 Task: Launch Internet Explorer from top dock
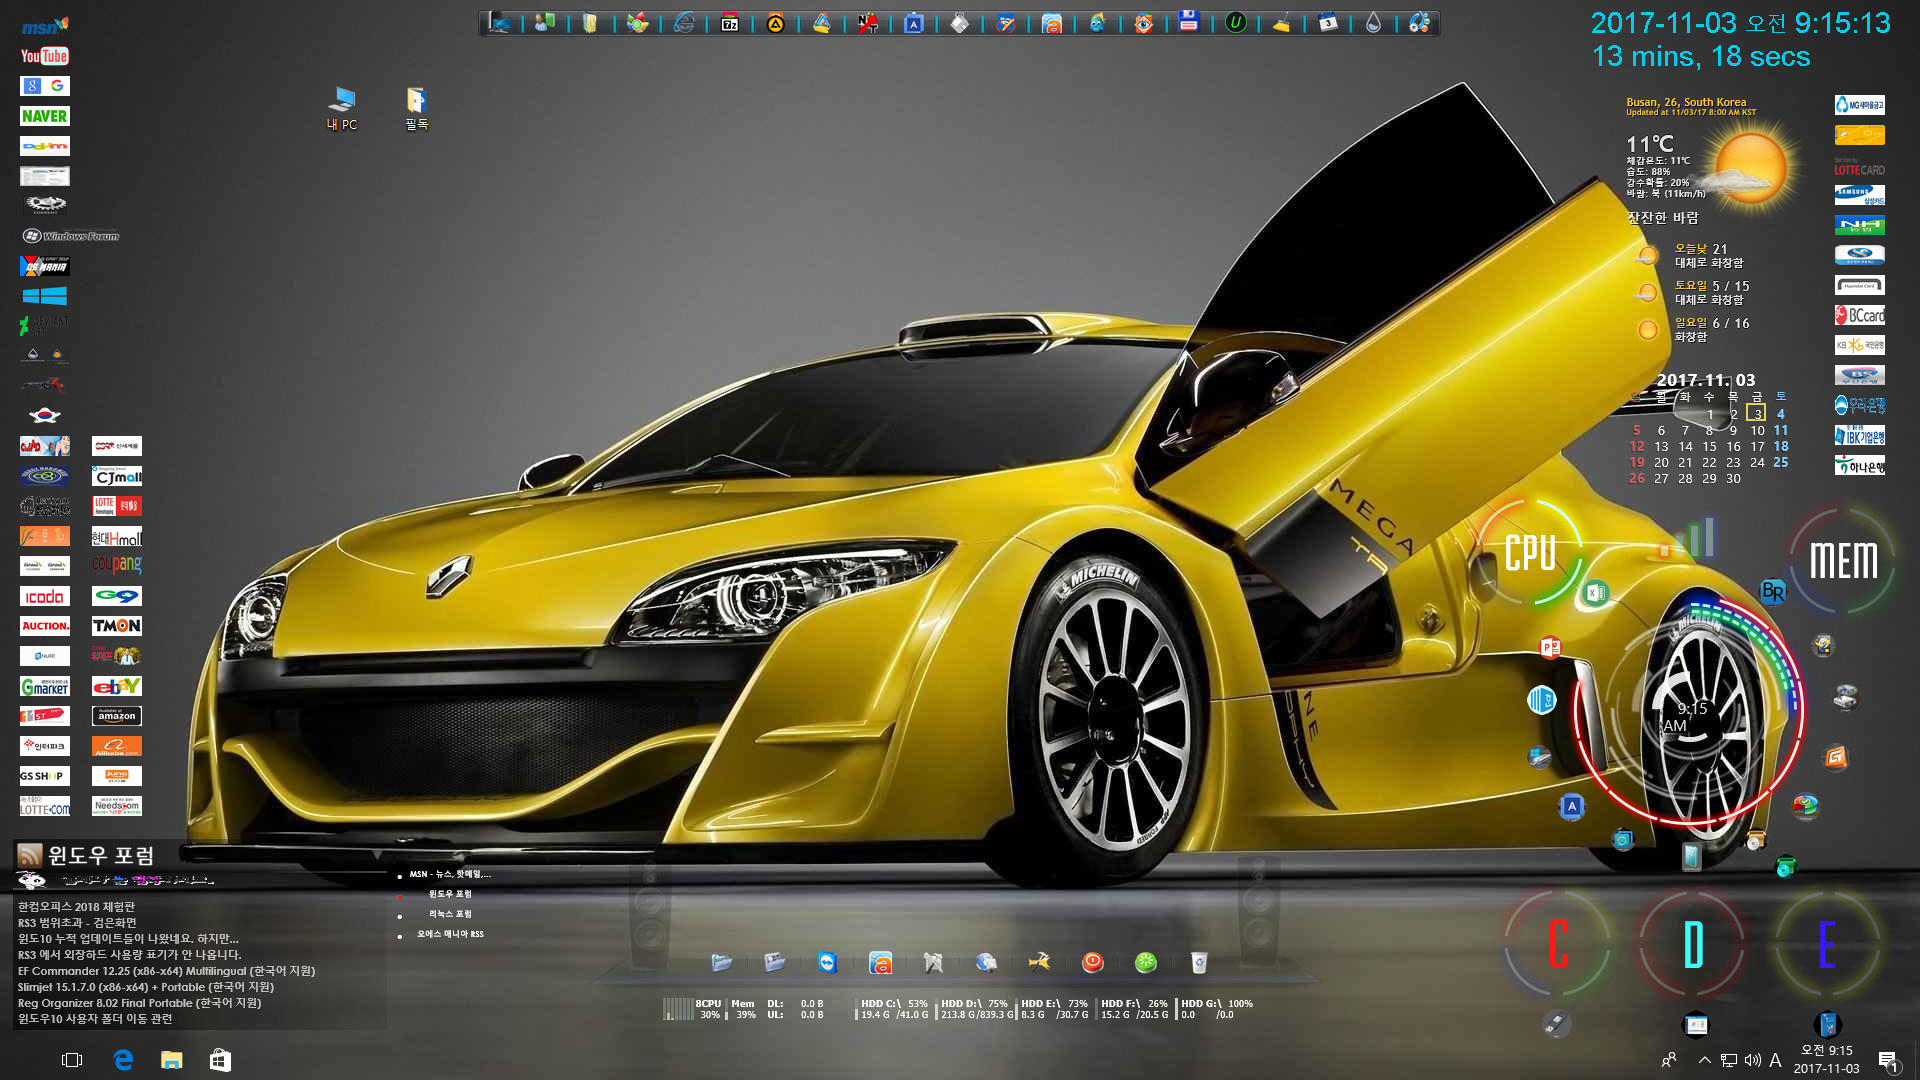(684, 23)
